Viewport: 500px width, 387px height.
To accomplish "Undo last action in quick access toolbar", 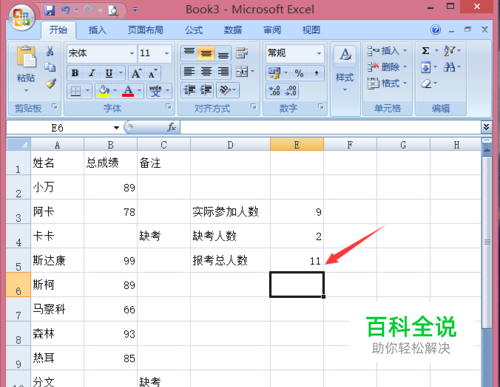I will (65, 10).
